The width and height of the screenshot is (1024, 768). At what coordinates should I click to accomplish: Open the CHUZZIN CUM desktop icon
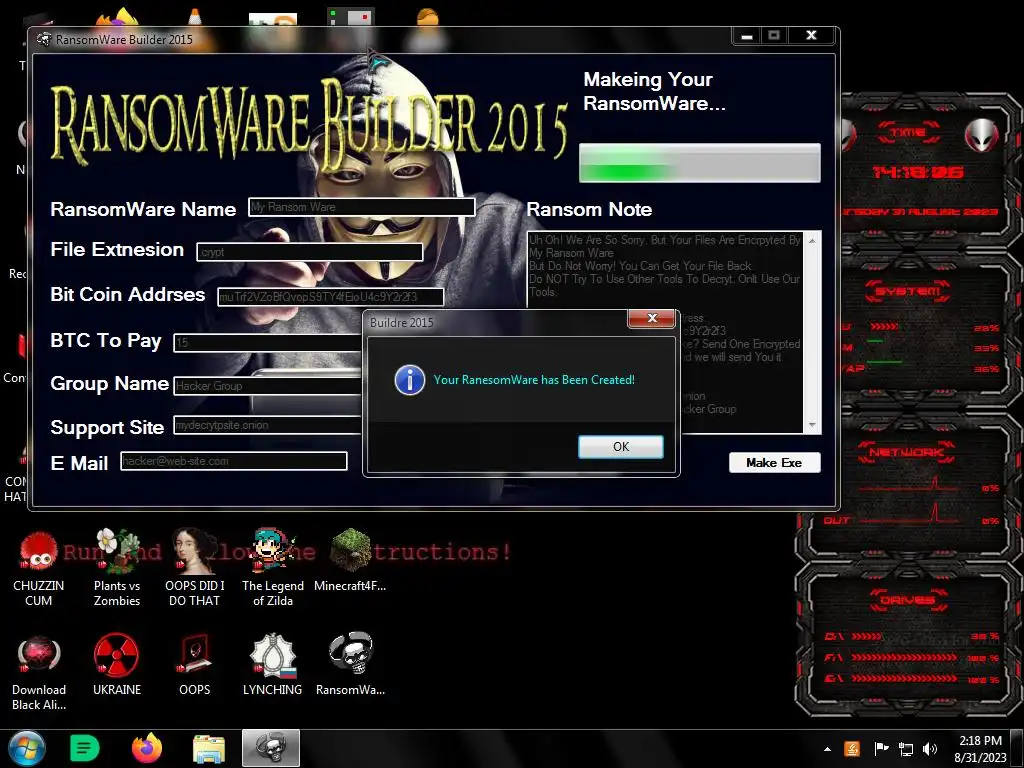point(39,568)
